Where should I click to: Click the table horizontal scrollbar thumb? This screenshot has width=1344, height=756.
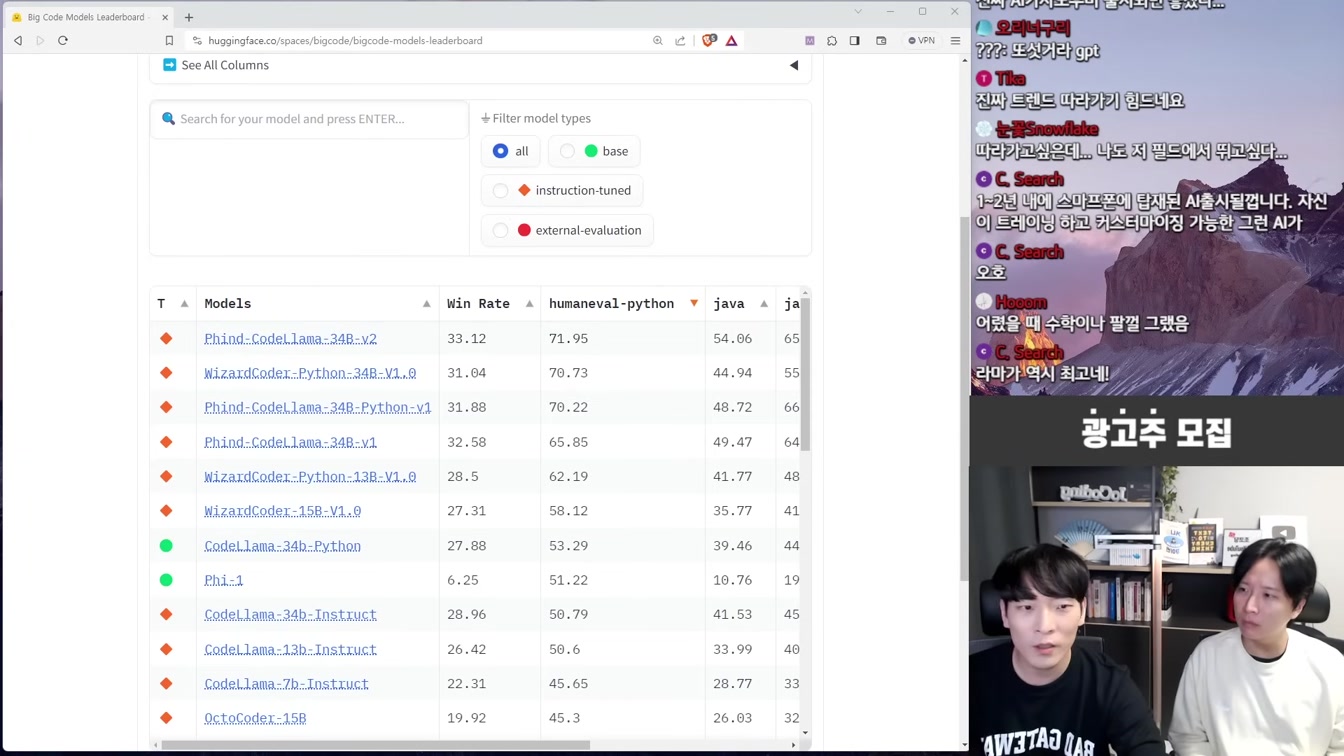pos(376,745)
